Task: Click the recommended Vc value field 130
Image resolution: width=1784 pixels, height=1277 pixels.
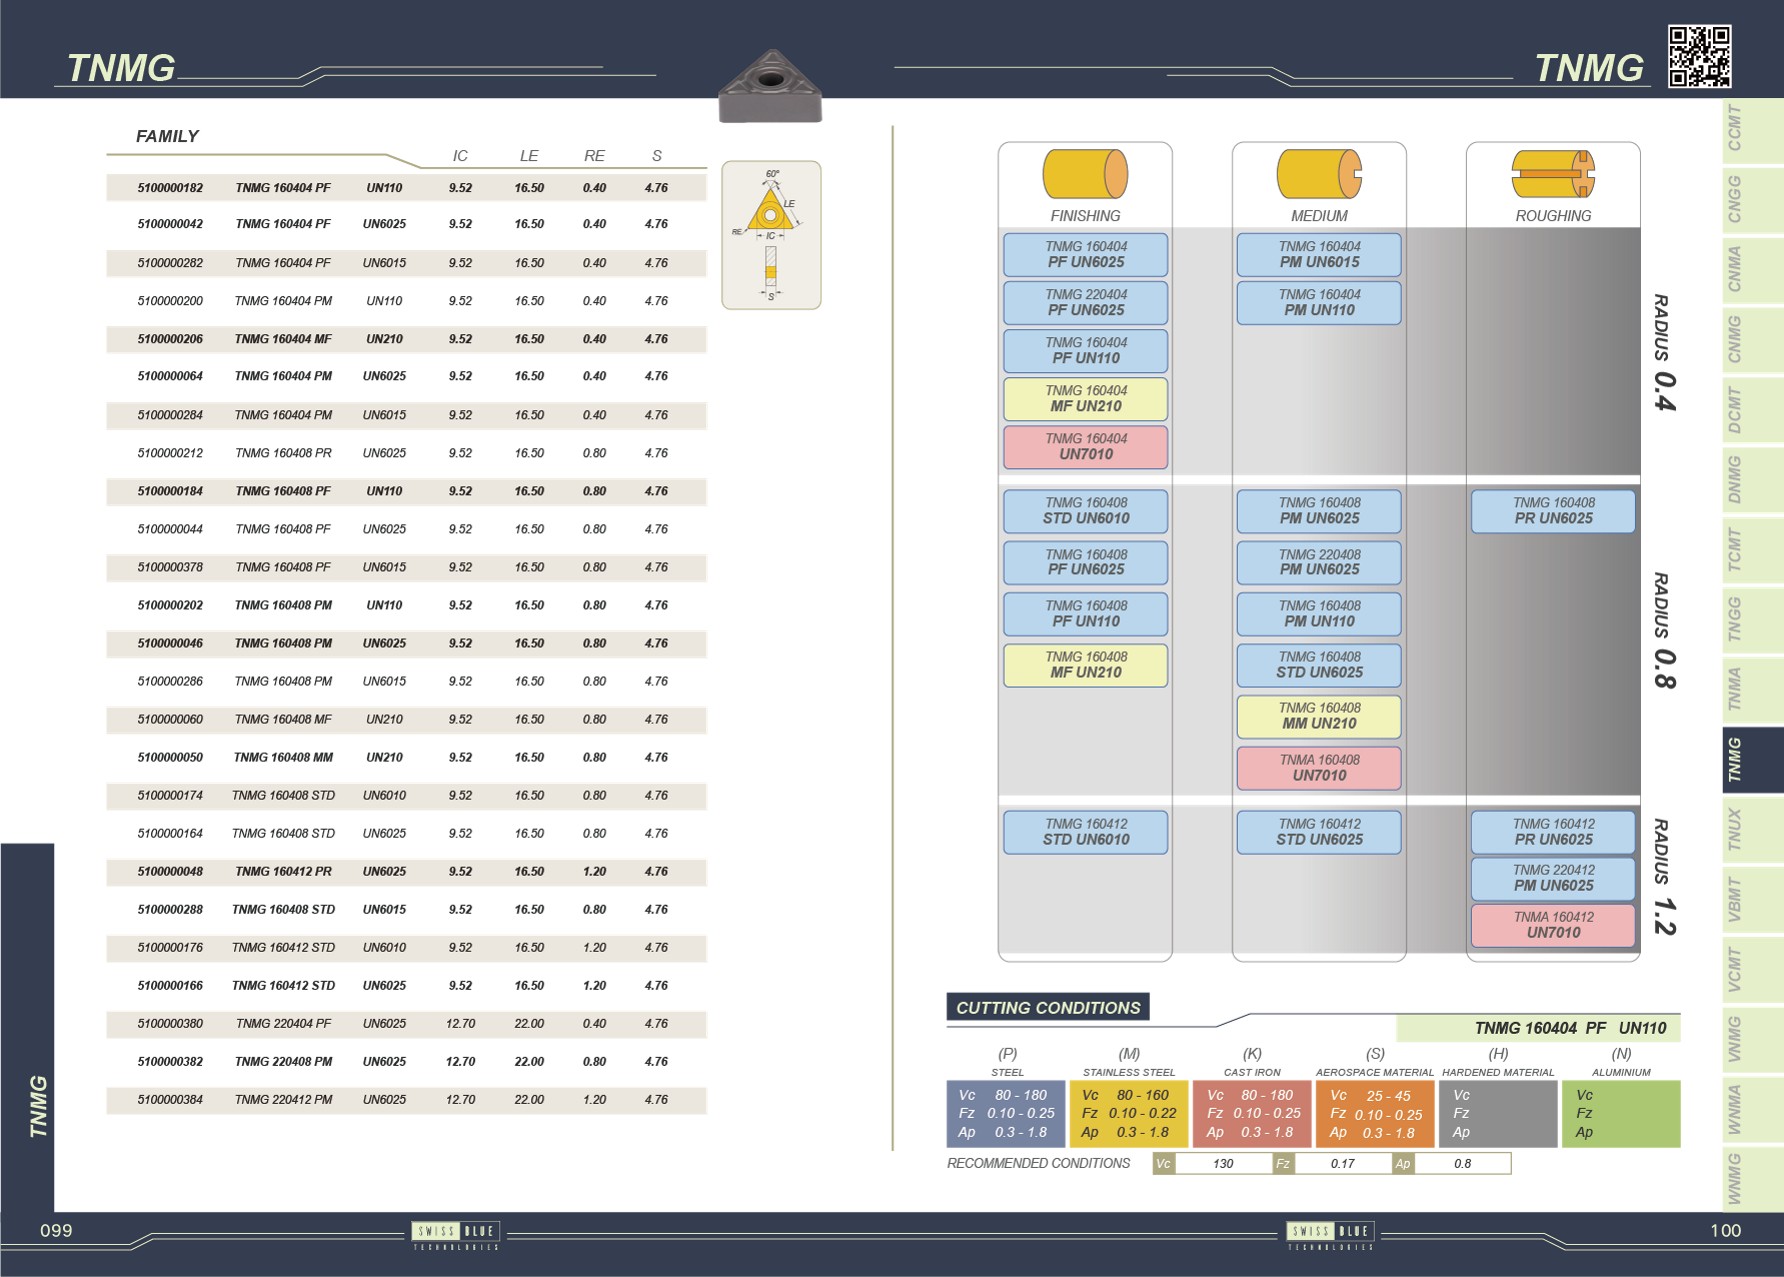Action: (x=1222, y=1164)
